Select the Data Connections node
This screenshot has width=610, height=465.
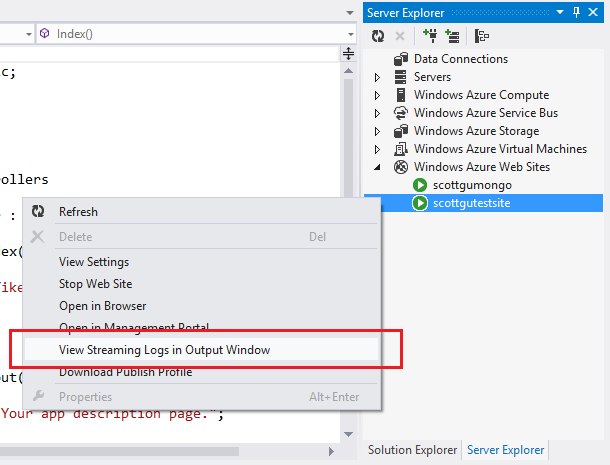[461, 59]
